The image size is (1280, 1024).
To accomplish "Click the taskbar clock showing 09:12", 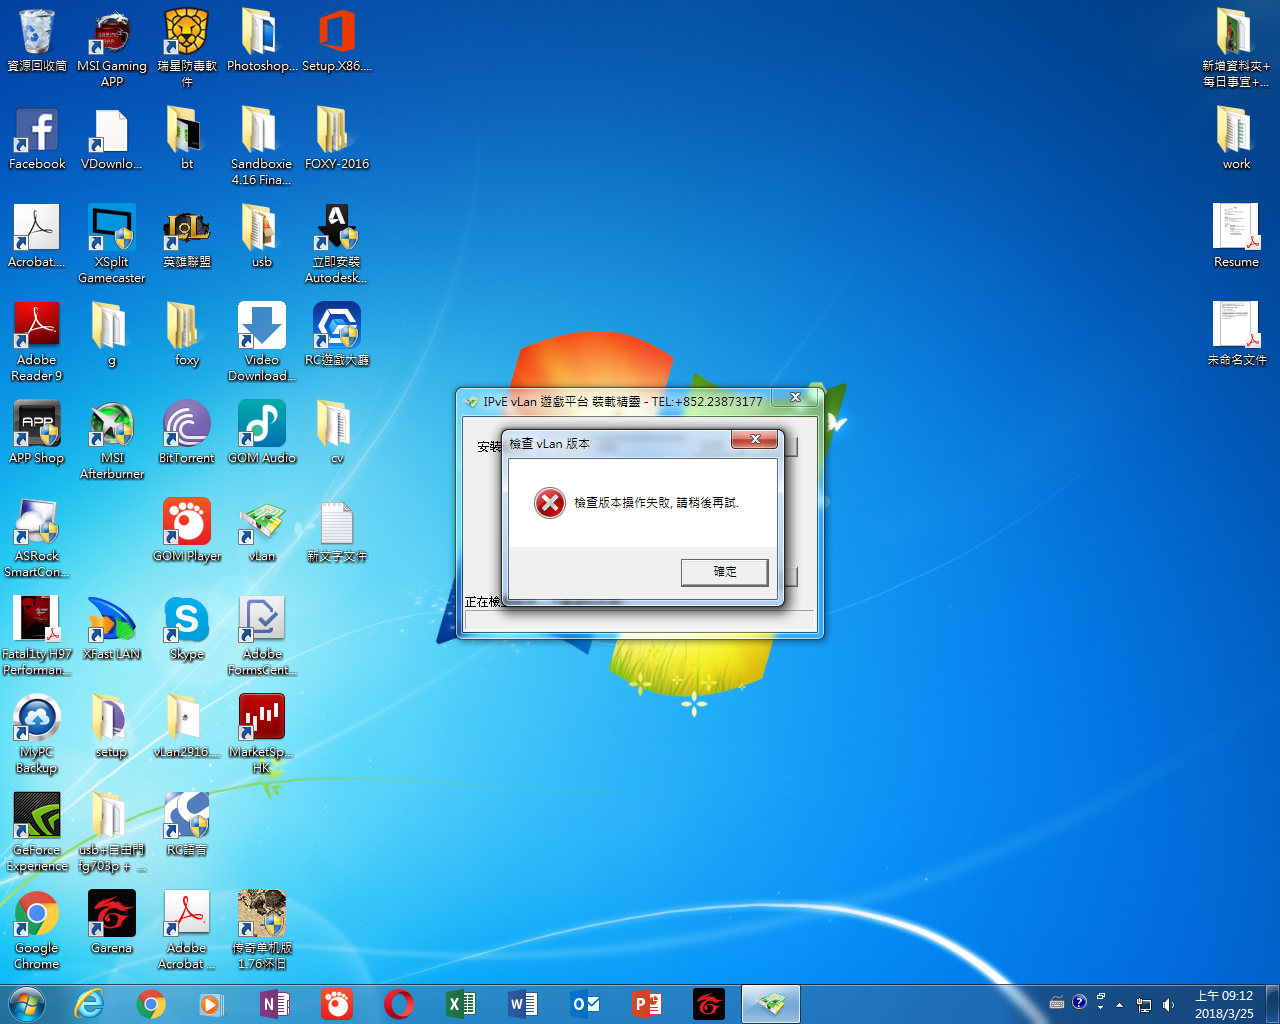I will [1224, 1004].
